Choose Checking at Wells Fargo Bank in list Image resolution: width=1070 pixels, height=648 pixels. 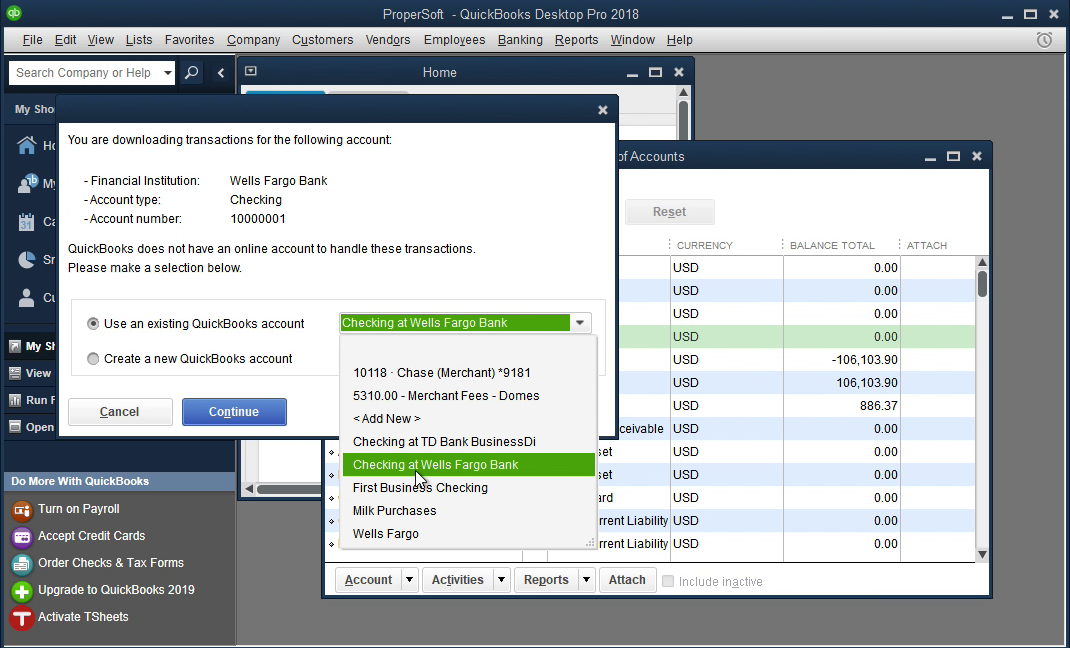(469, 465)
